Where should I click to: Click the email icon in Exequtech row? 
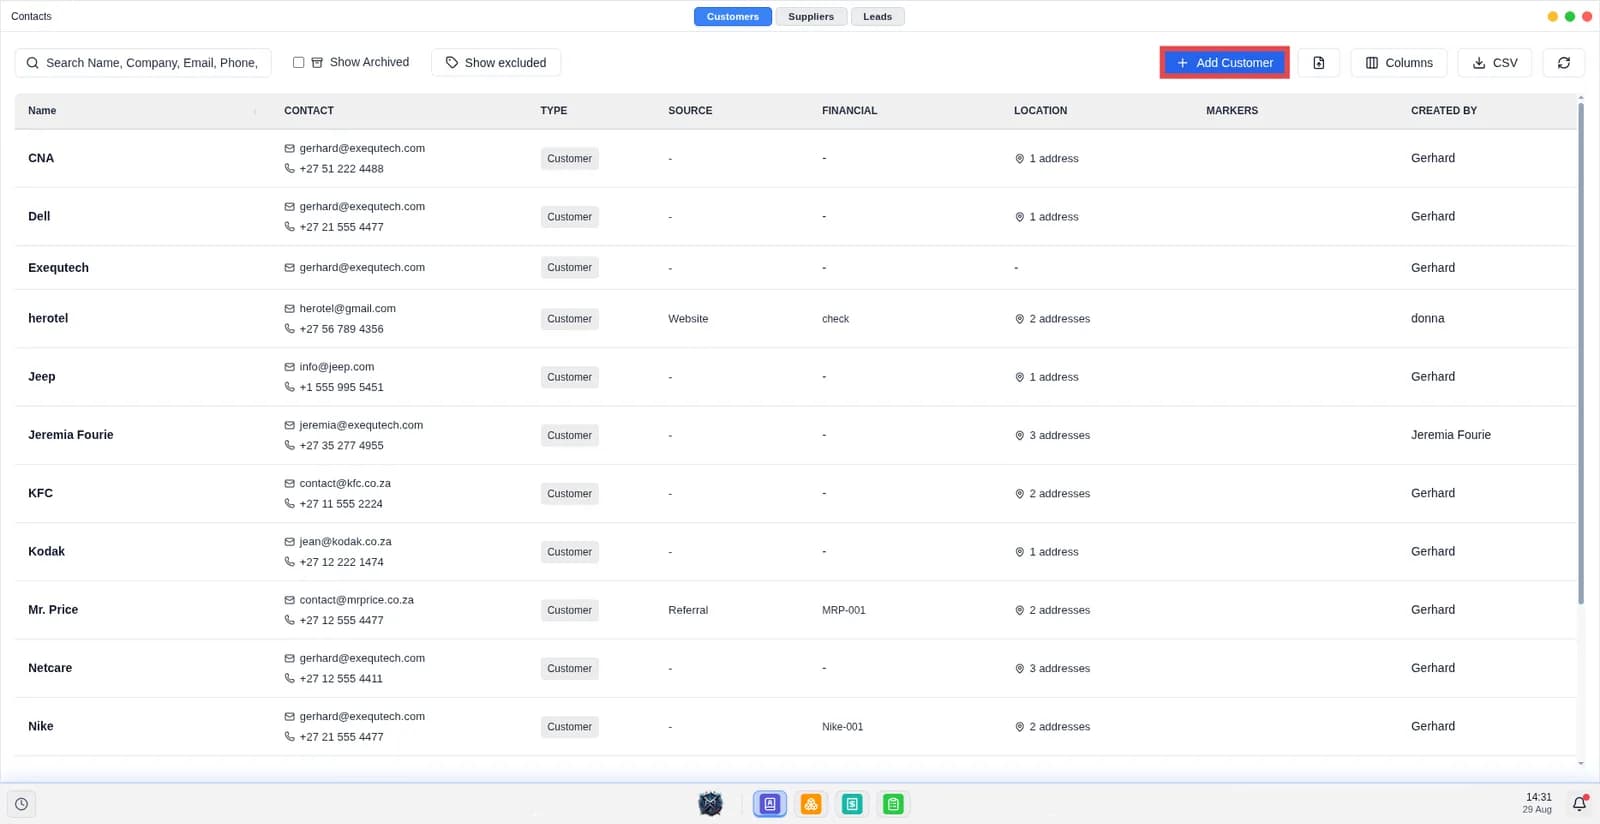(289, 268)
